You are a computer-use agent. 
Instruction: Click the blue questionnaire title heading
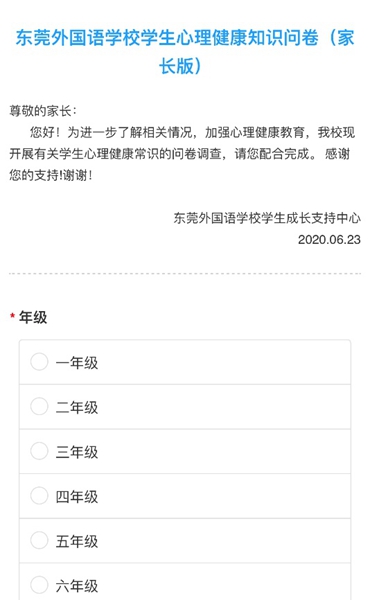(x=185, y=52)
